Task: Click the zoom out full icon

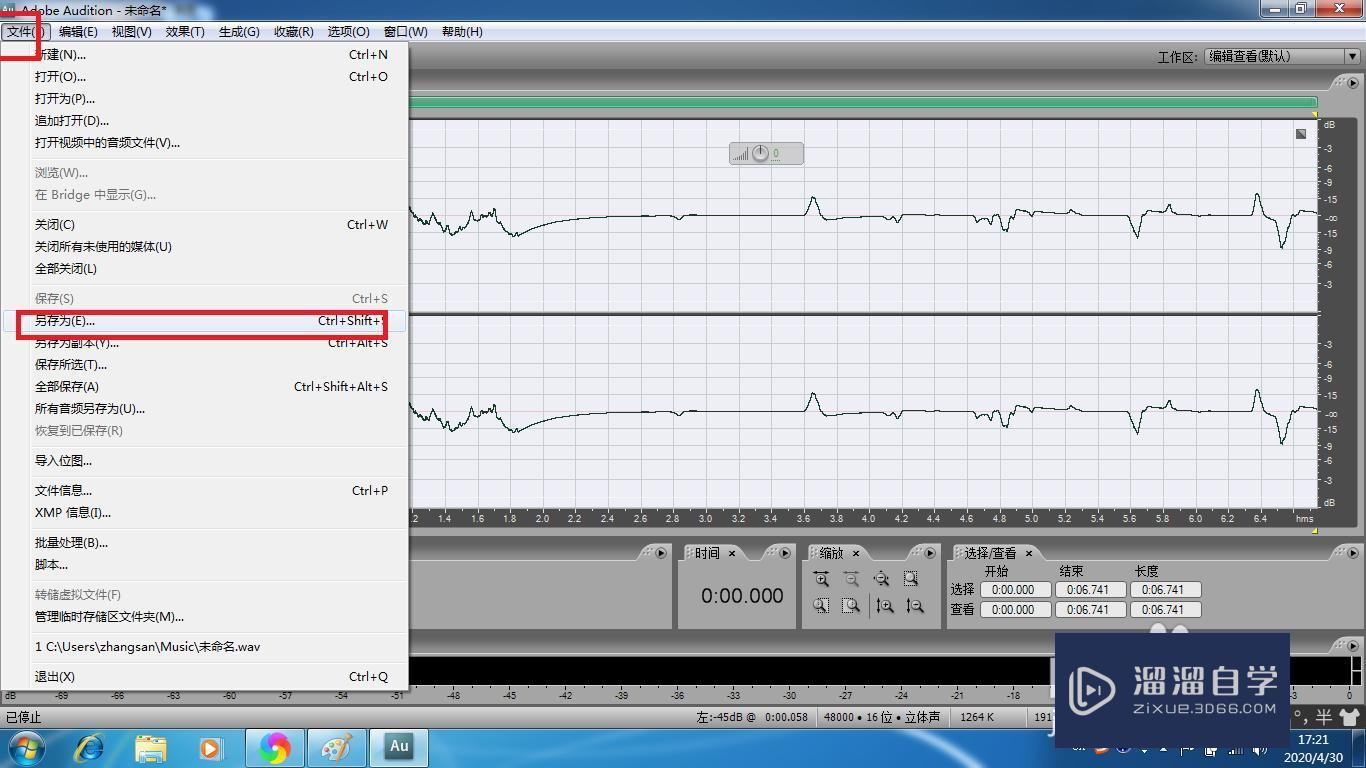Action: pyautogui.click(x=881, y=579)
